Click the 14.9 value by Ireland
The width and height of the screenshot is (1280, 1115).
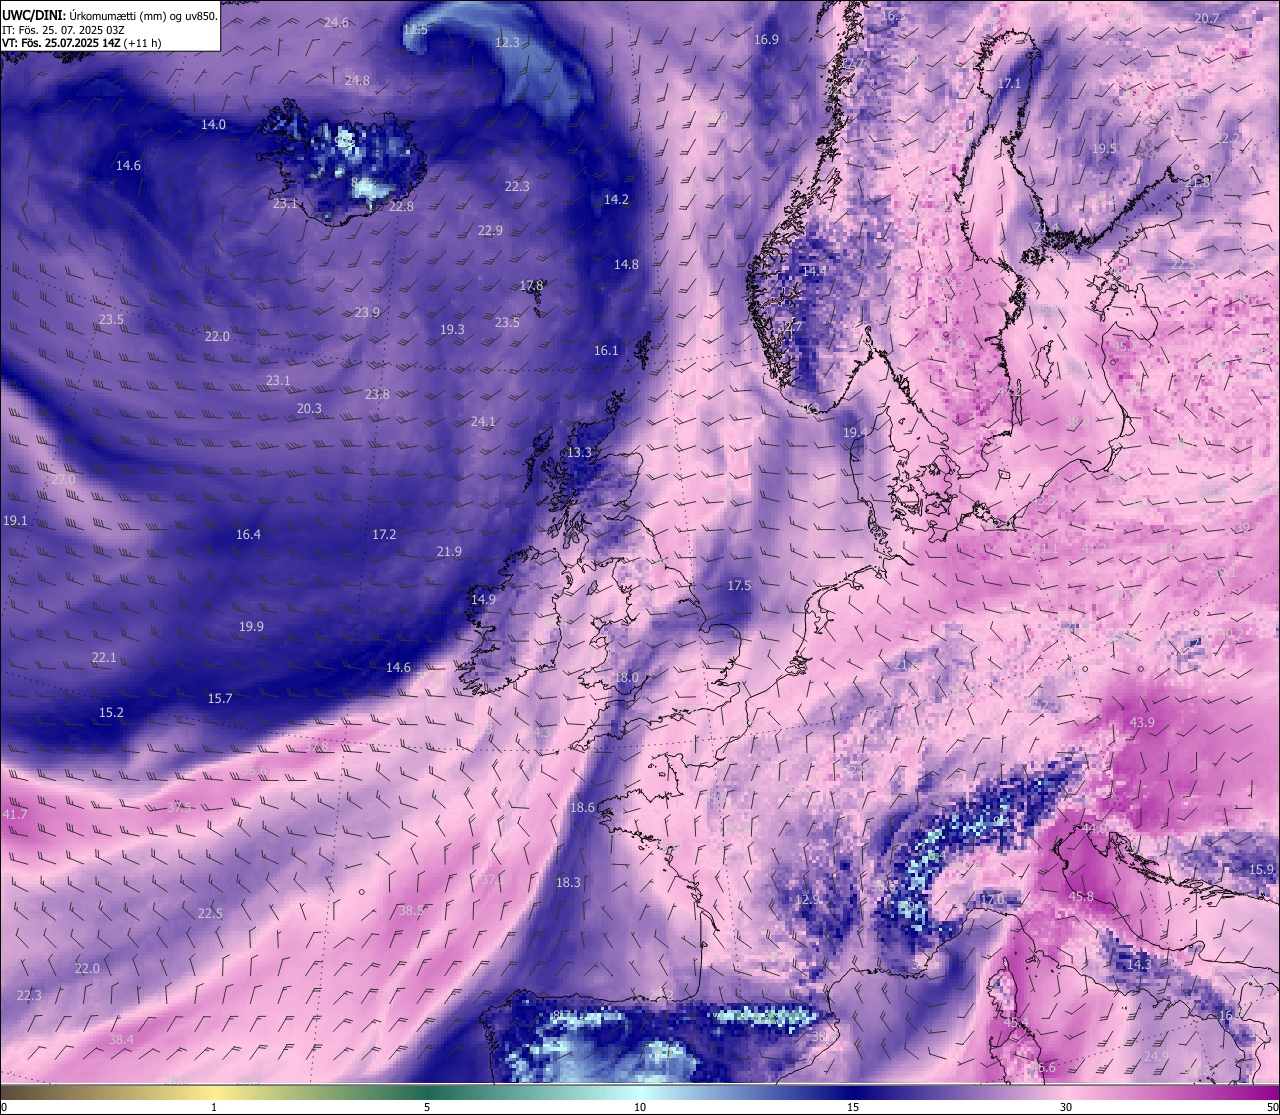pos(483,599)
